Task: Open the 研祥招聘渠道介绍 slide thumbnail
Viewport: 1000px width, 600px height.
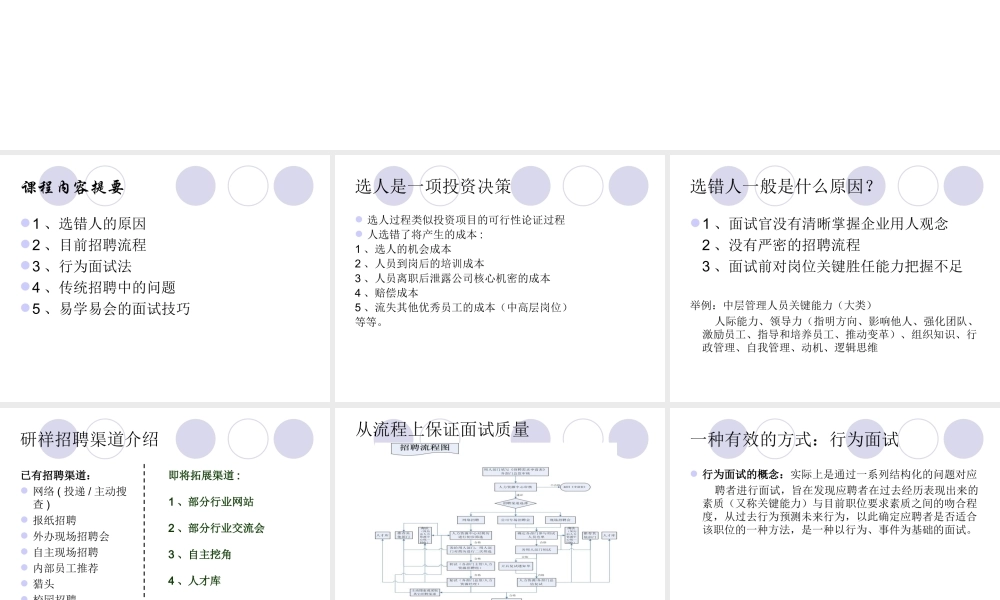Action: pos(165,504)
